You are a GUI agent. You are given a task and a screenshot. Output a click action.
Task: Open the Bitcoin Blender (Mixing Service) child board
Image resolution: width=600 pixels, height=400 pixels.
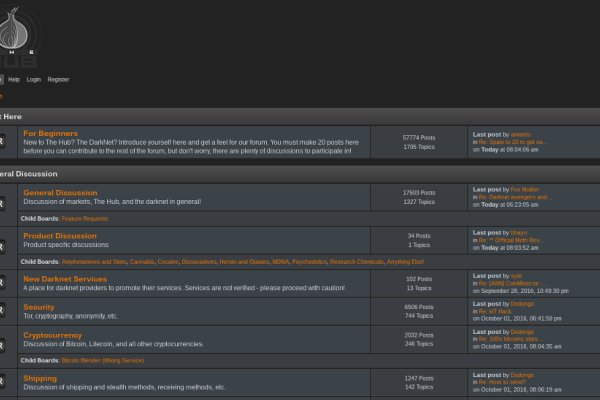pyautogui.click(x=103, y=360)
